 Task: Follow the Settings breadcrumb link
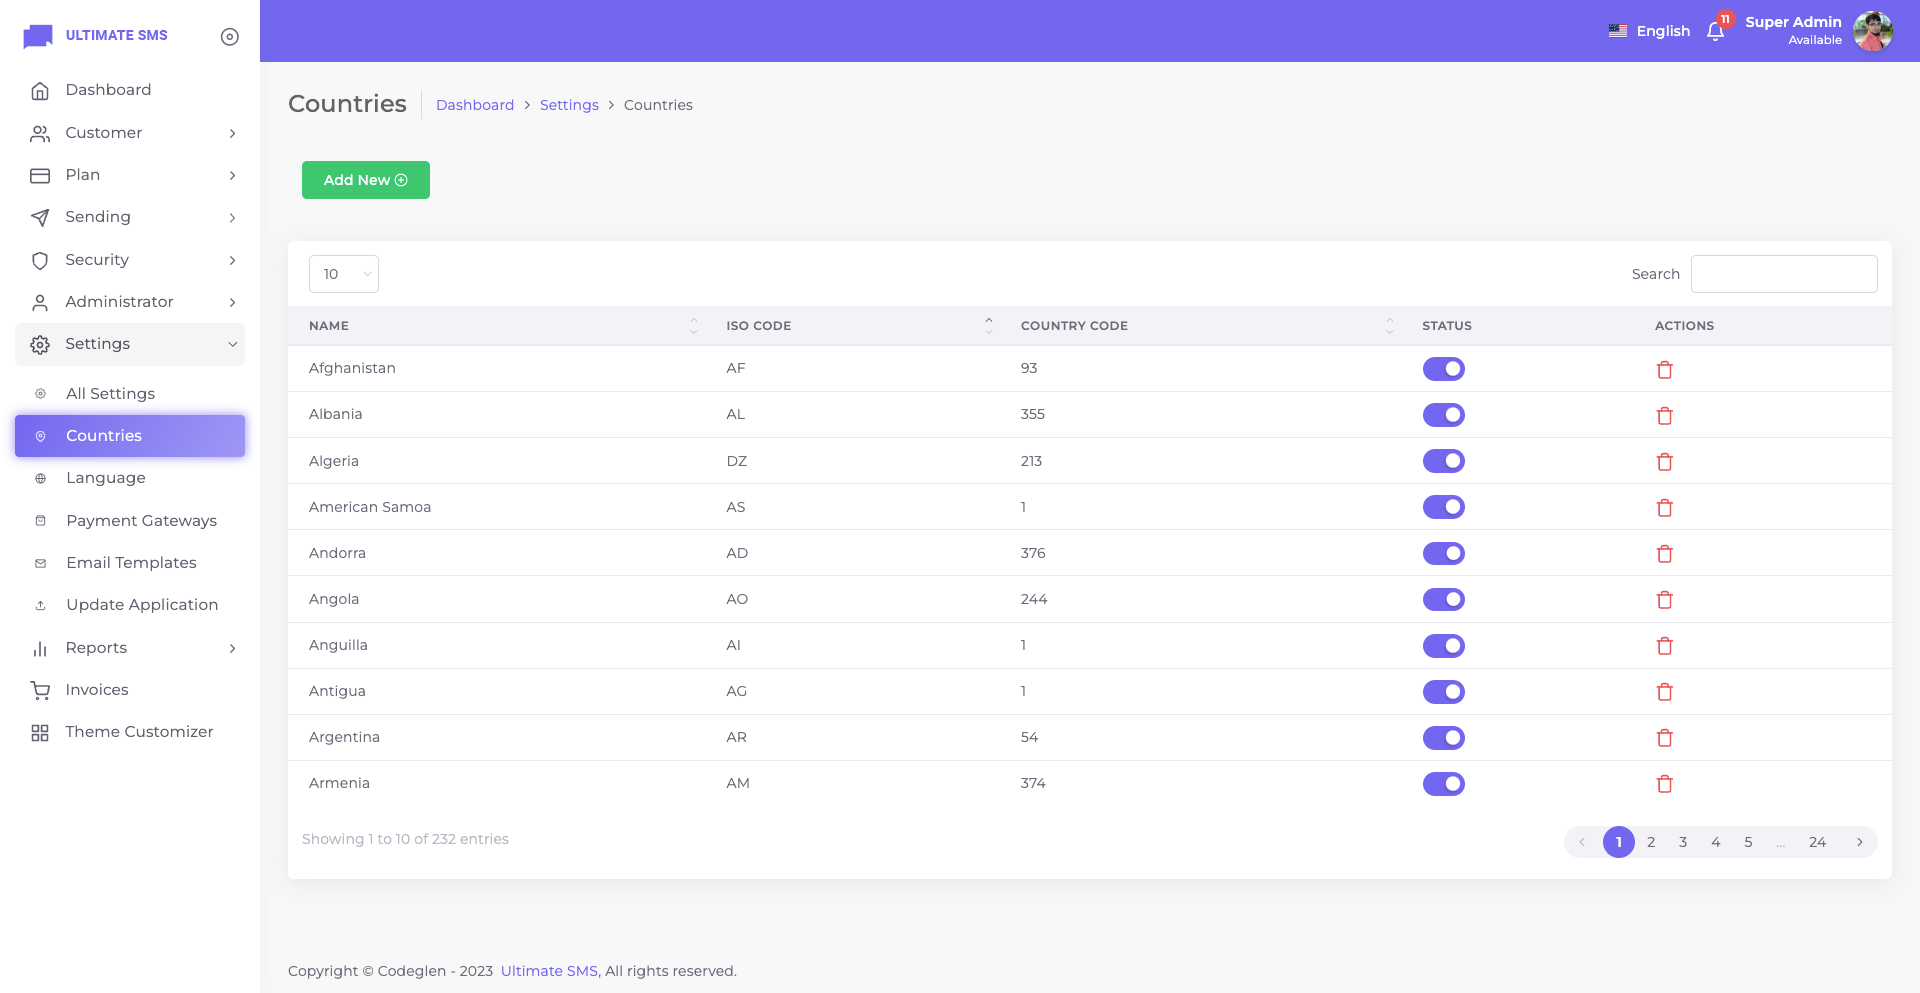click(x=569, y=105)
